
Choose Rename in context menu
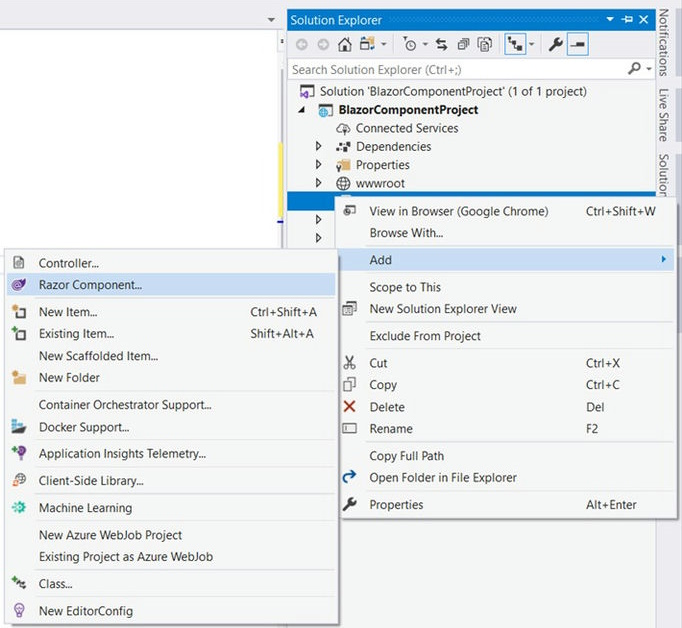[507, 429]
